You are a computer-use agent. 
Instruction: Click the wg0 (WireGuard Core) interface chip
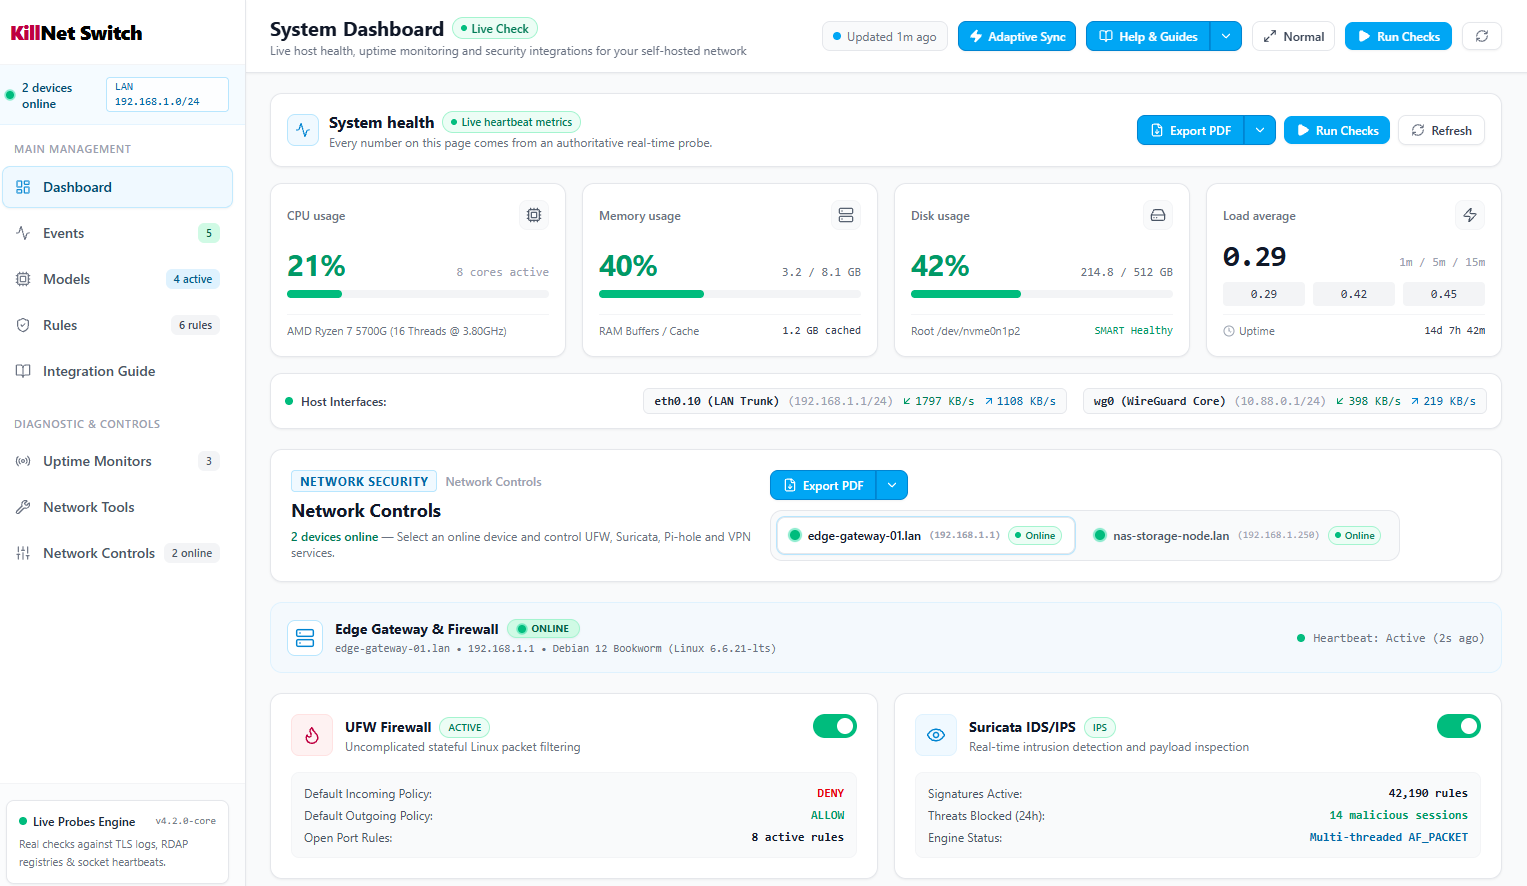coord(1285,401)
